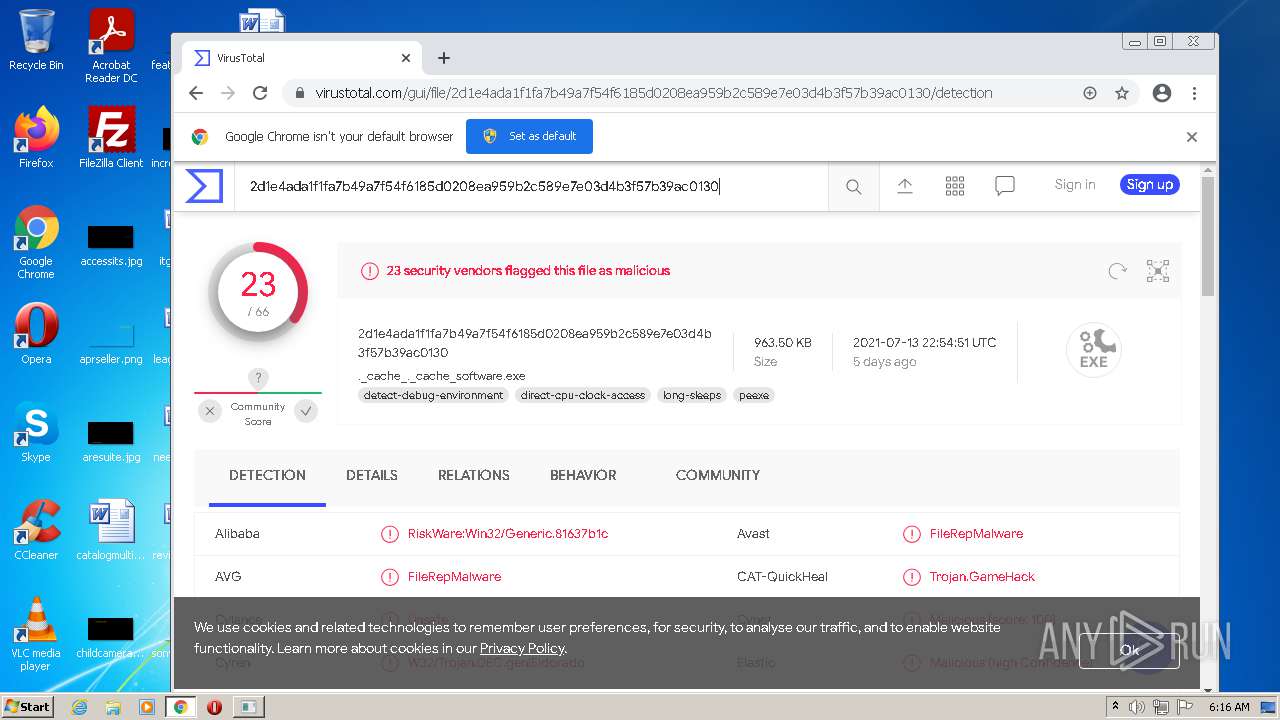Open the Chrome profile avatar

pos(1161,93)
